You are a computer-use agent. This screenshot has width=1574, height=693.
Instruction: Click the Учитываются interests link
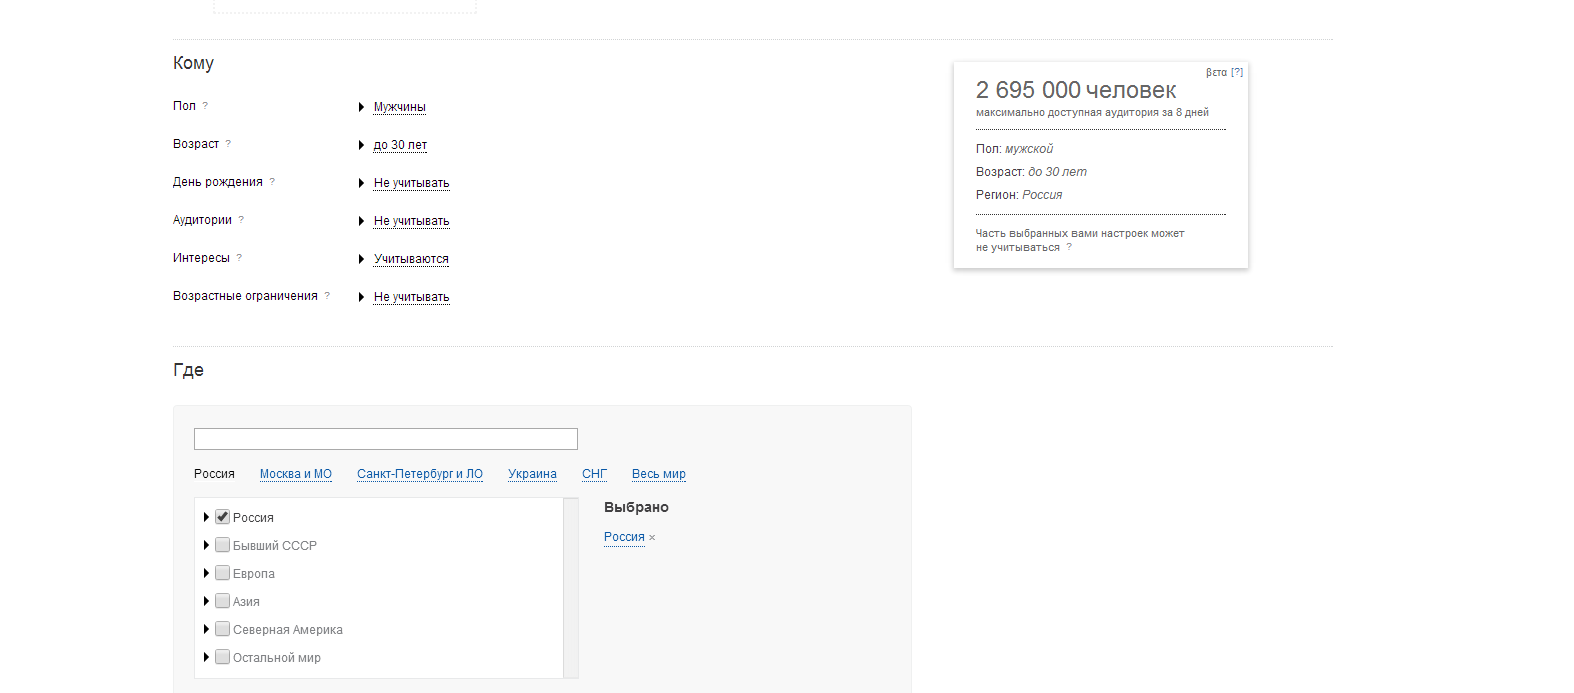pos(411,259)
